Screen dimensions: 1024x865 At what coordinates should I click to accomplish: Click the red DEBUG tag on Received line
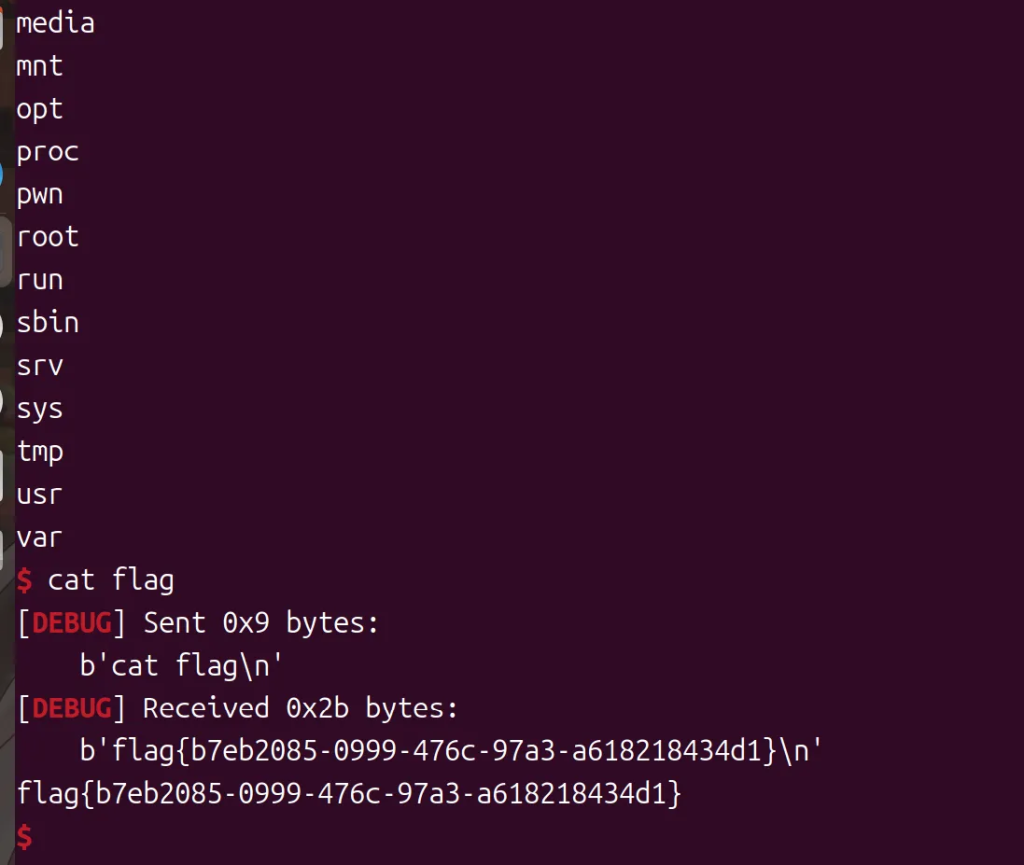click(72, 709)
